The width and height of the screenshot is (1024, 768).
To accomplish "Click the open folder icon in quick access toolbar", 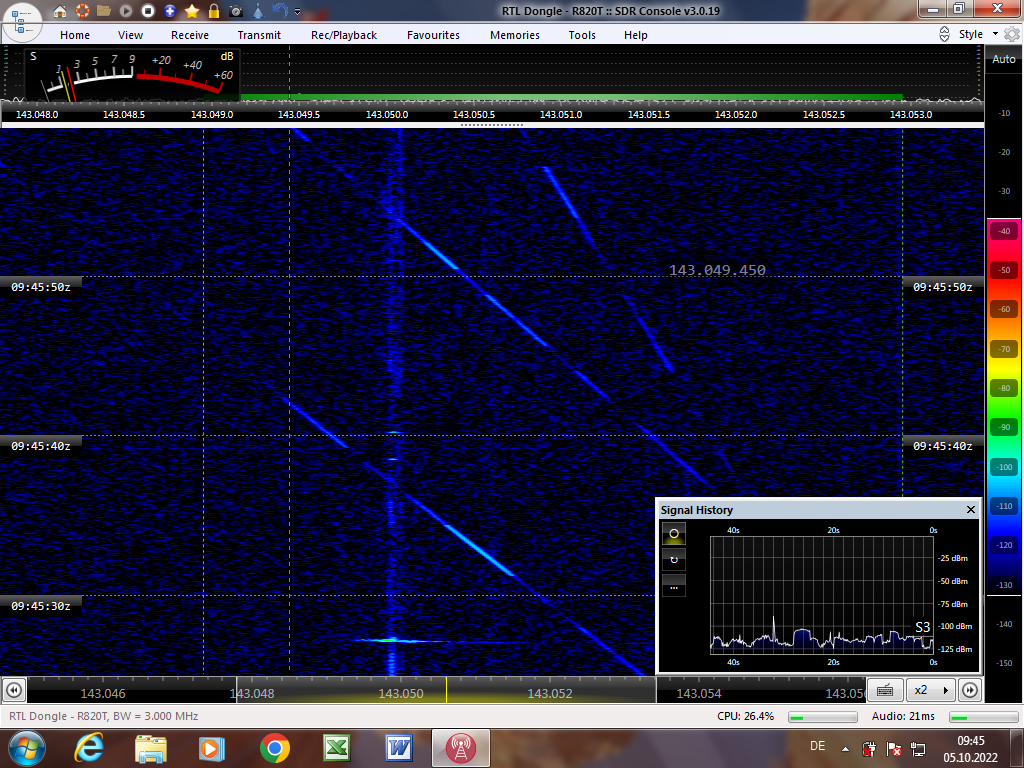I will click(104, 11).
